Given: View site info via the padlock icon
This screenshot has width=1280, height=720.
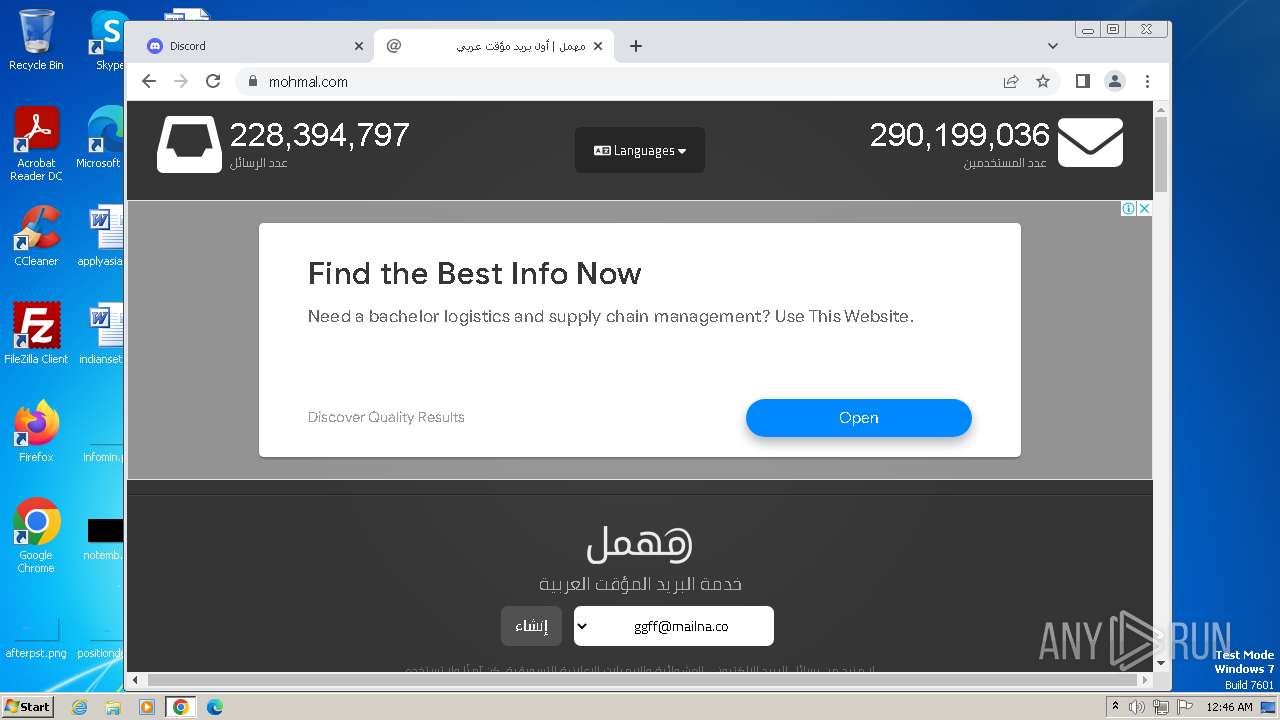Looking at the screenshot, I should click(x=252, y=81).
